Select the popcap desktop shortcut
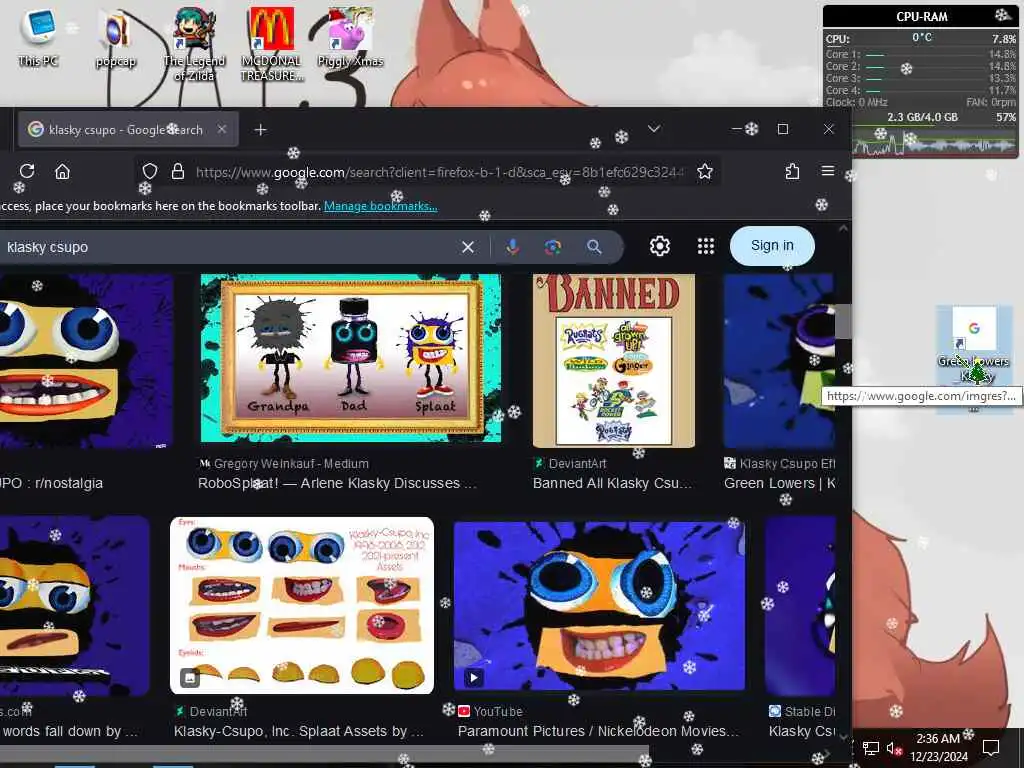Viewport: 1024px width, 768px height. pos(116,40)
